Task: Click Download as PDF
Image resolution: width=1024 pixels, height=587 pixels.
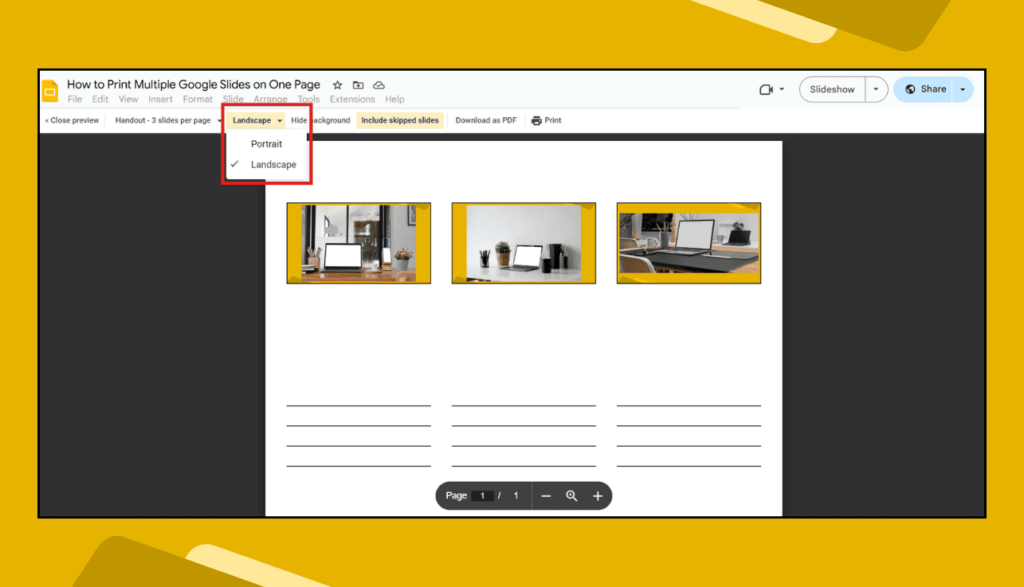Action: tap(486, 120)
